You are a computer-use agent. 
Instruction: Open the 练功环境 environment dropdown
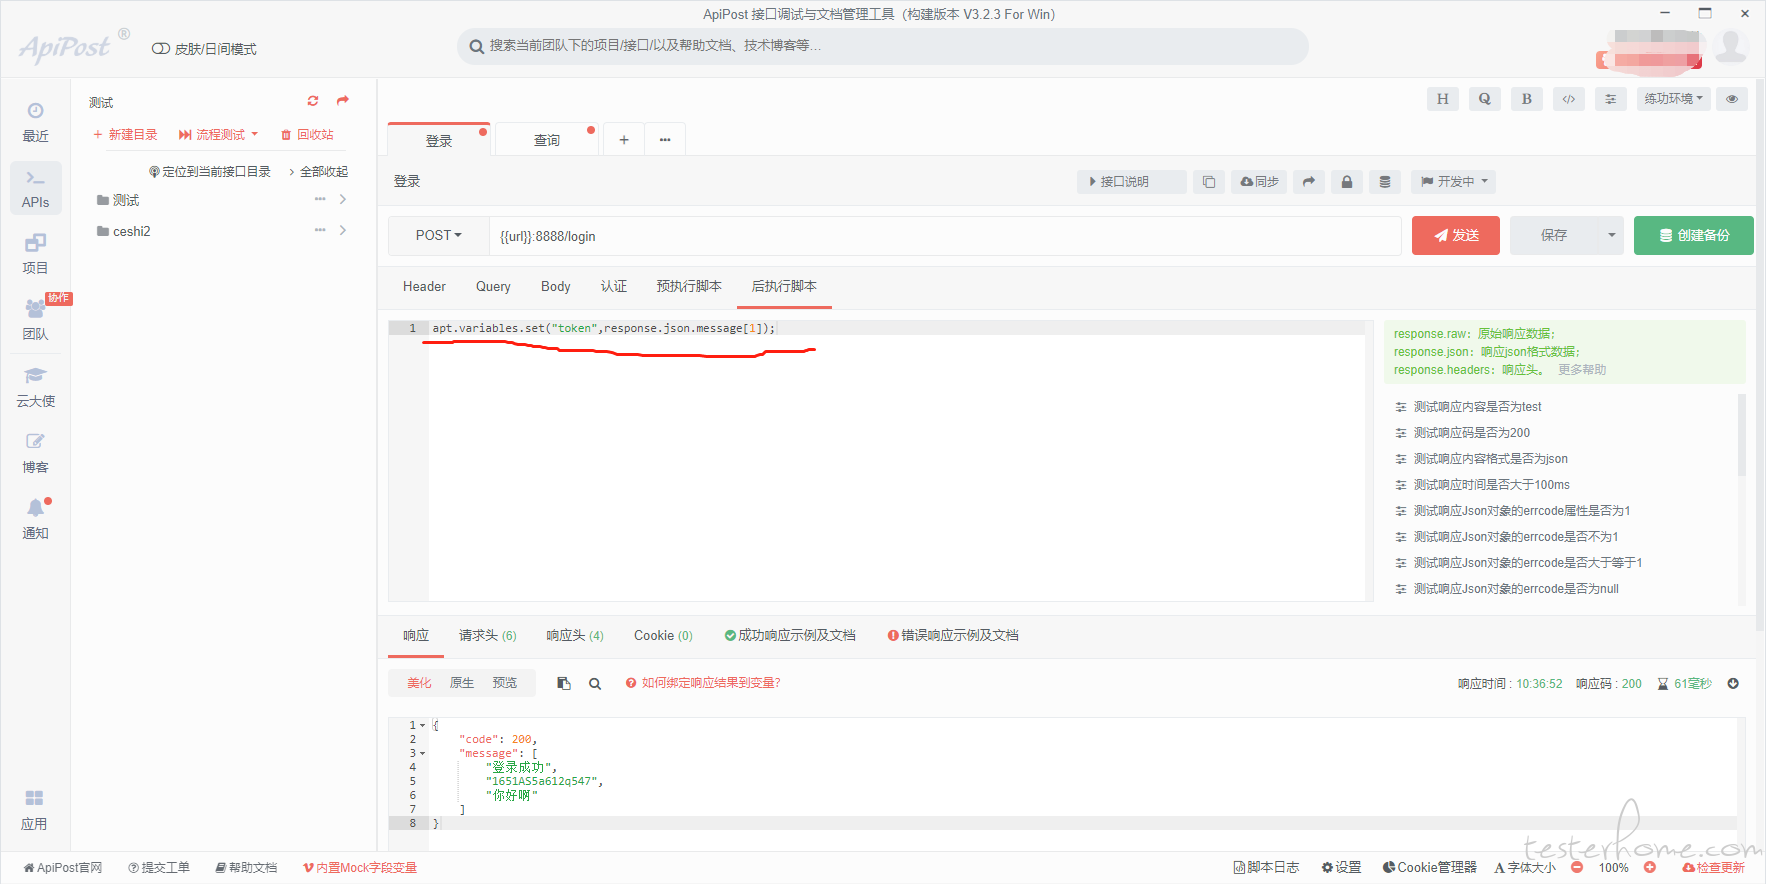pyautogui.click(x=1673, y=99)
